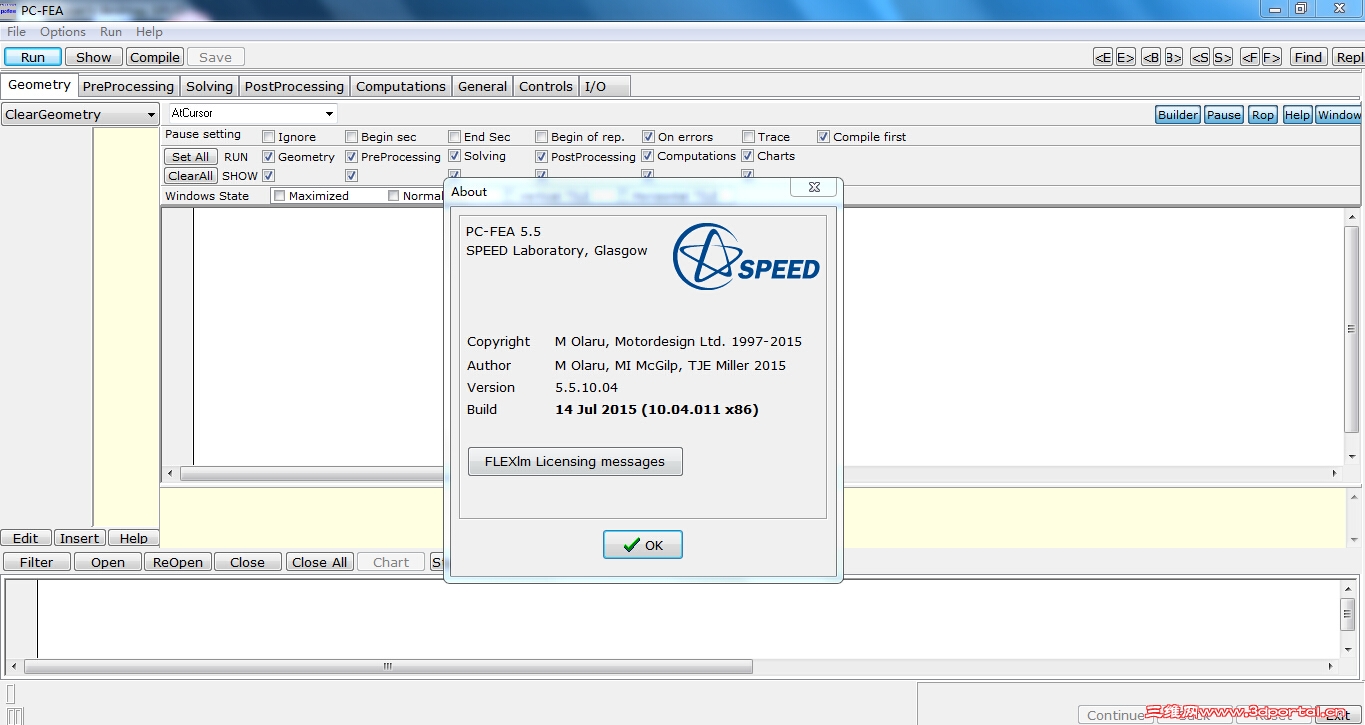Click the blue Window toolbar button
The width and height of the screenshot is (1365, 725).
coord(1339,115)
